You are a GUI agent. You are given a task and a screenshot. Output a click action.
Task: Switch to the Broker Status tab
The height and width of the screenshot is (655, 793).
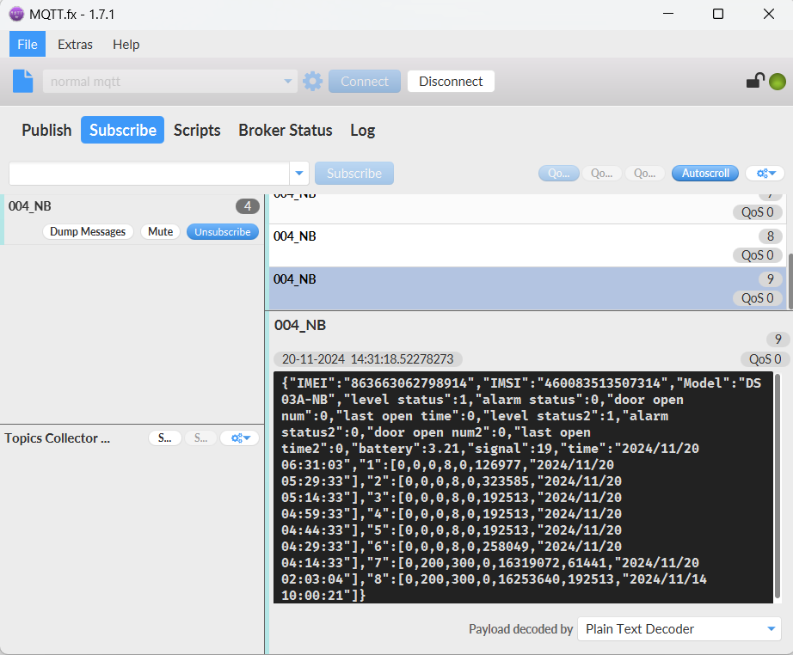tap(285, 130)
